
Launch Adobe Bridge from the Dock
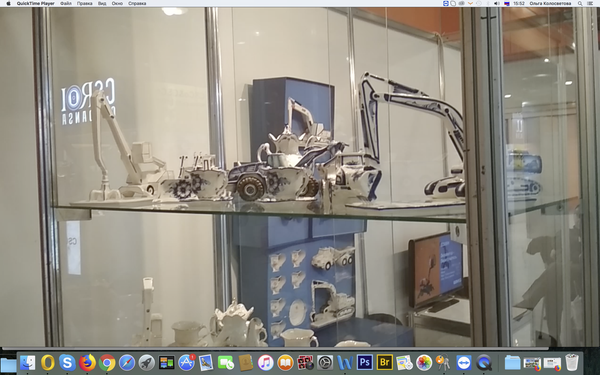(385, 362)
